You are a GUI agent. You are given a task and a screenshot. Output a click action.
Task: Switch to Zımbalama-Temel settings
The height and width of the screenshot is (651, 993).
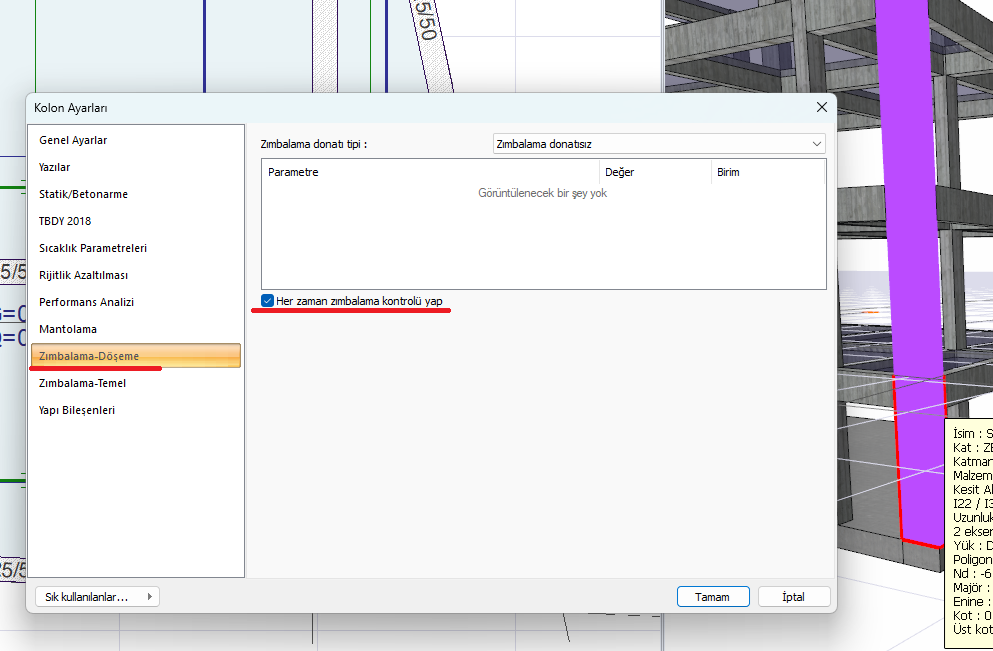click(82, 383)
